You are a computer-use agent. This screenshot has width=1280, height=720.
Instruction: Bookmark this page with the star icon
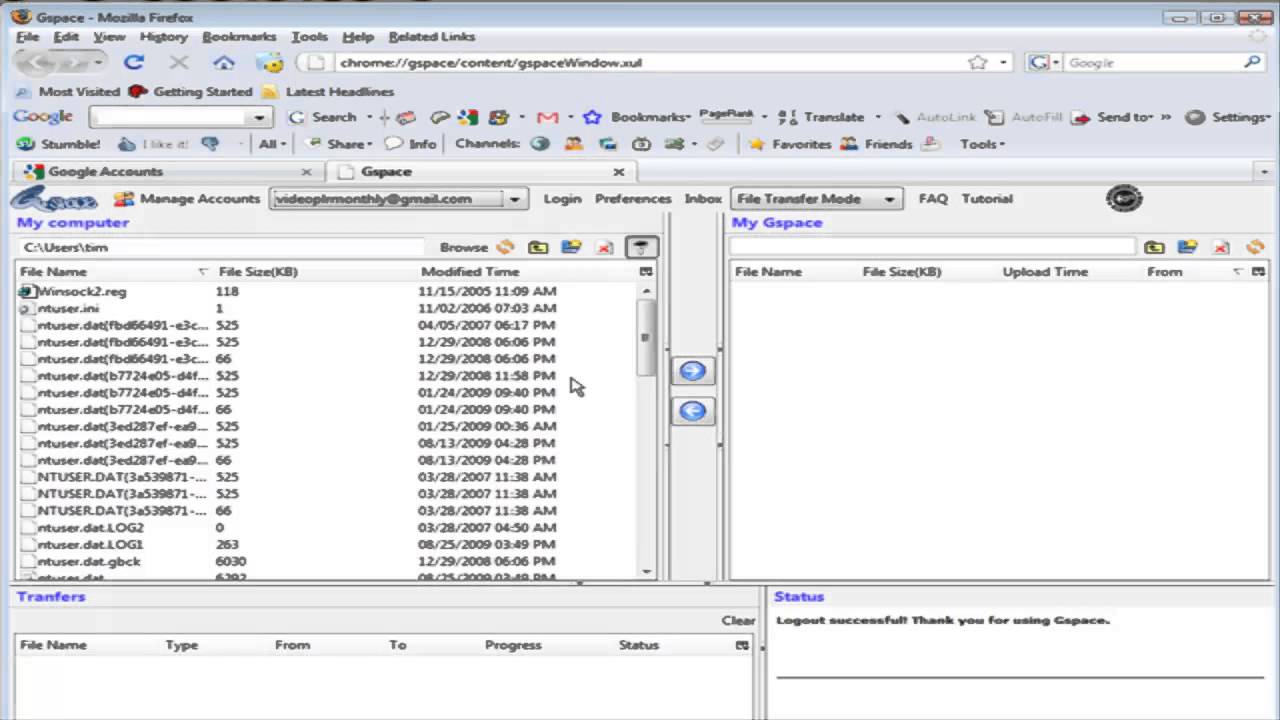point(977,62)
